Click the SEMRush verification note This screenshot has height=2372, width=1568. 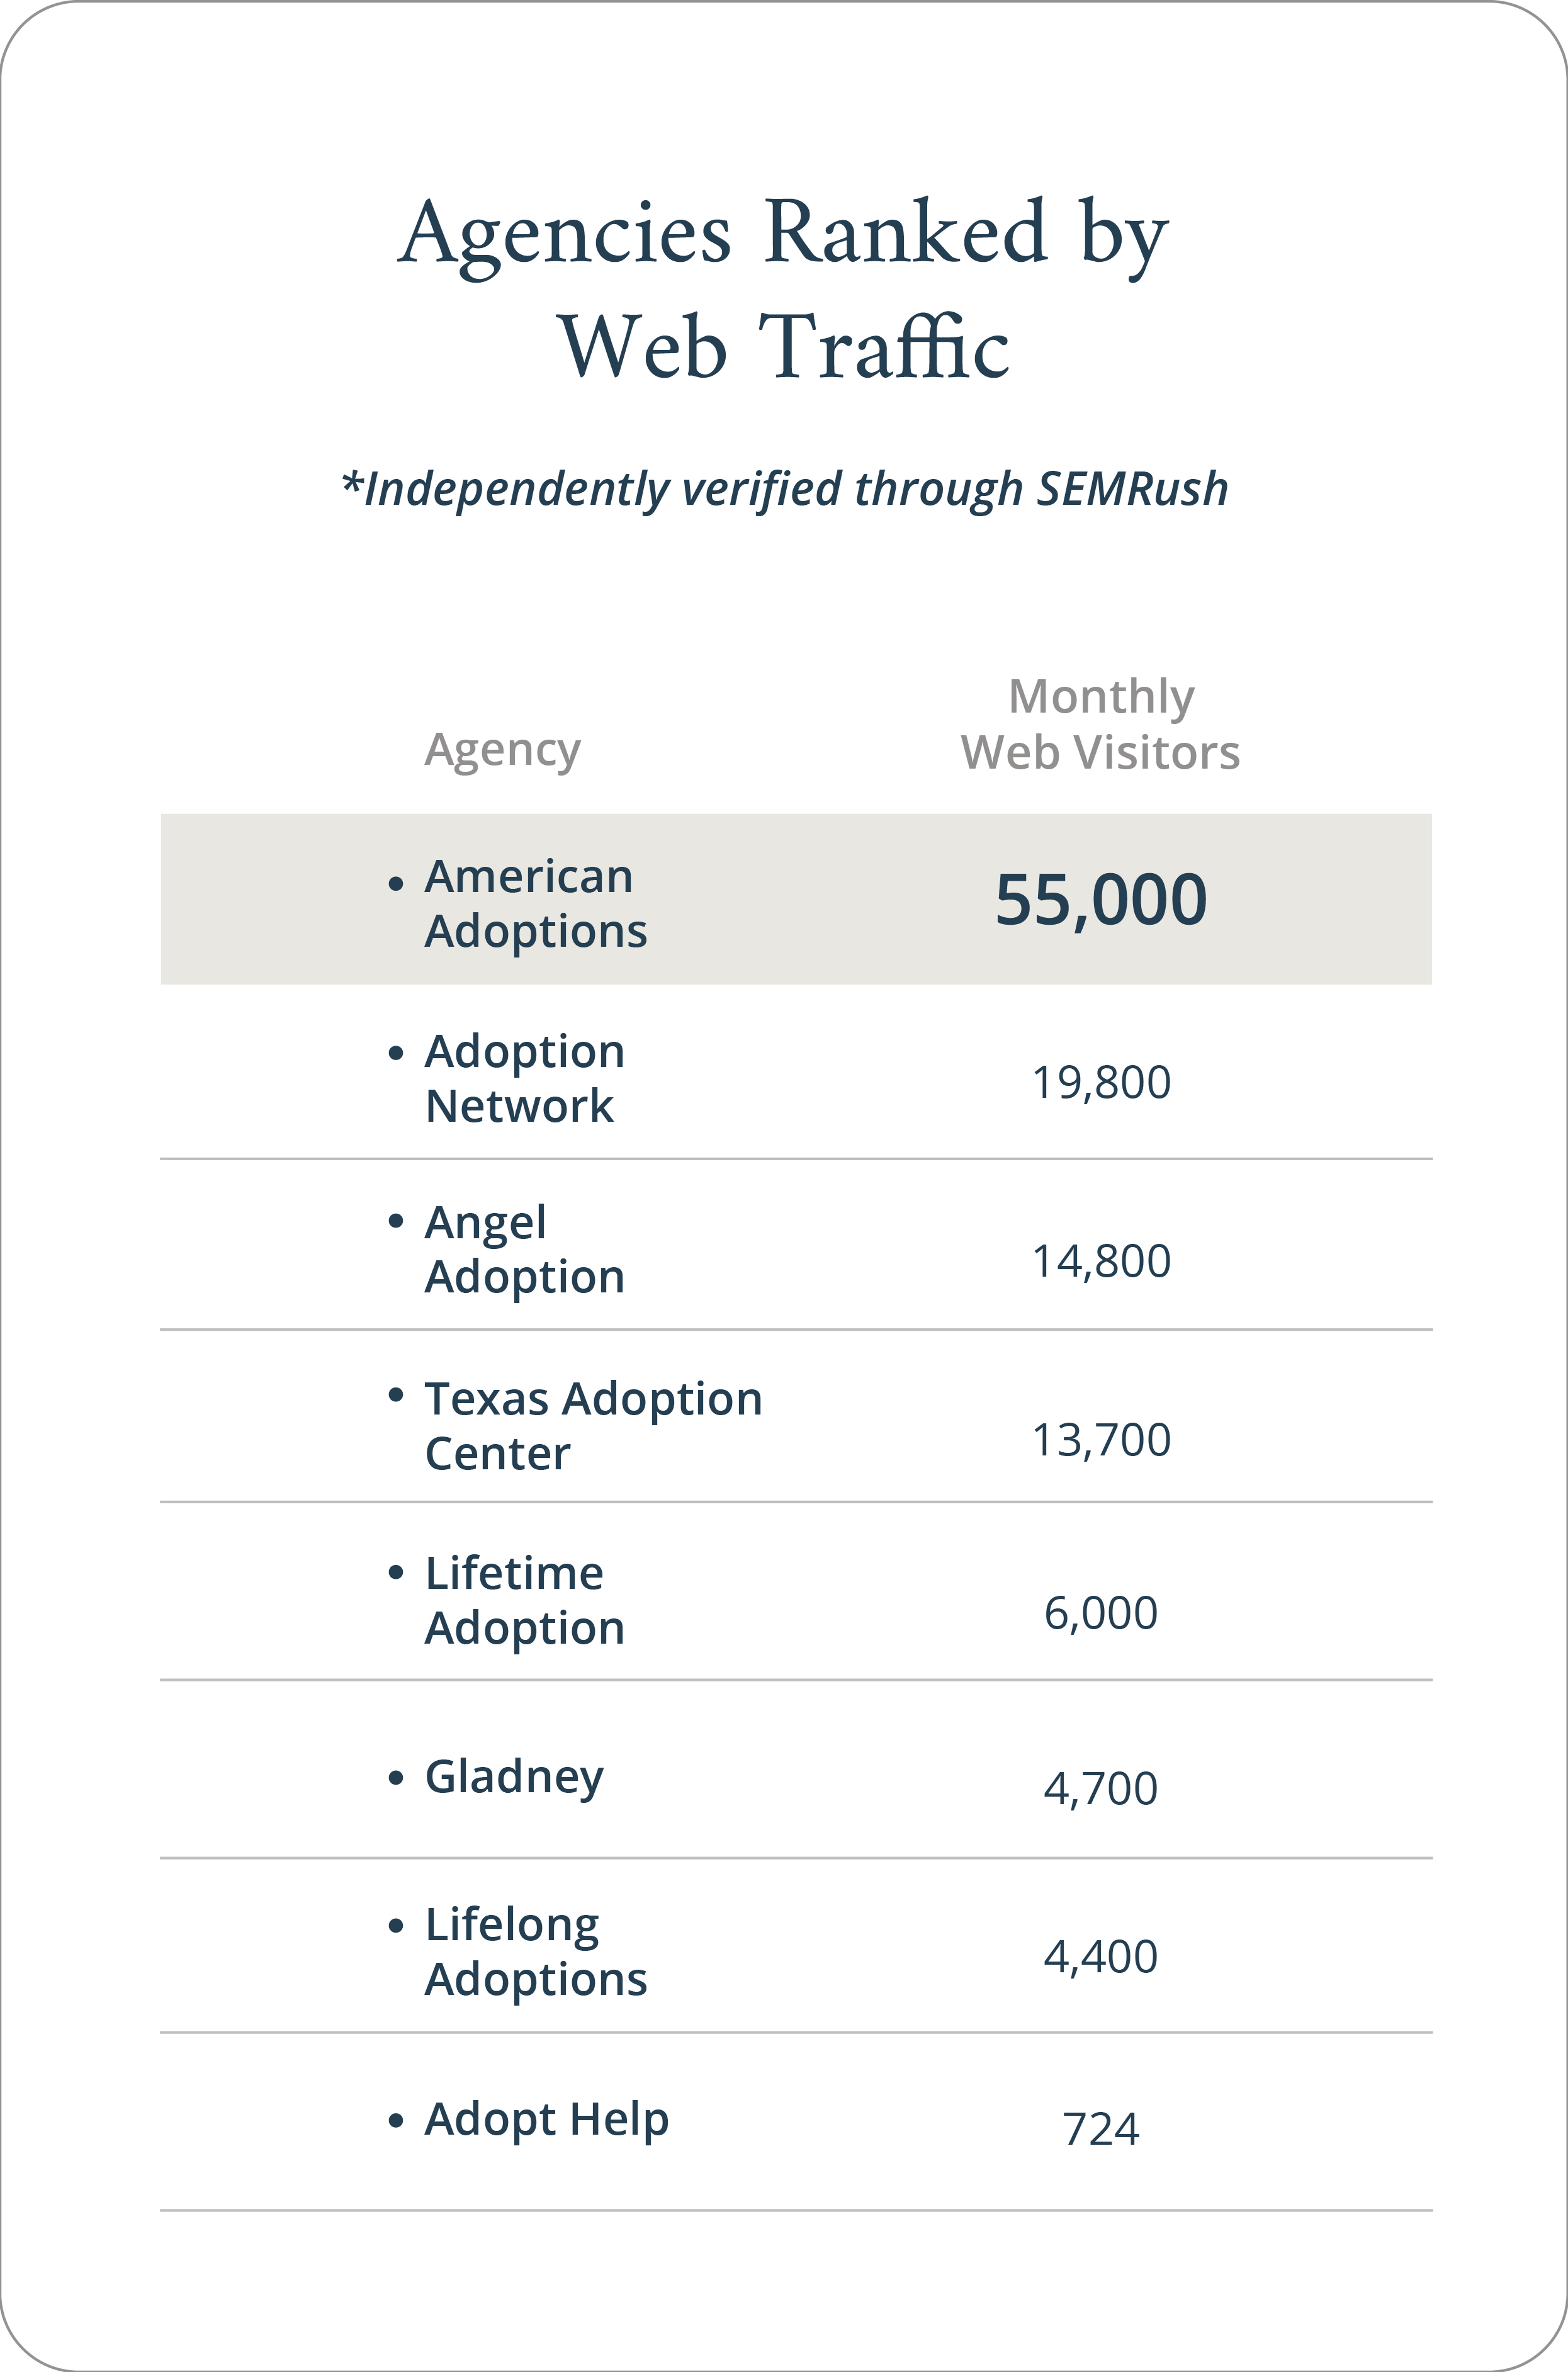784,489
